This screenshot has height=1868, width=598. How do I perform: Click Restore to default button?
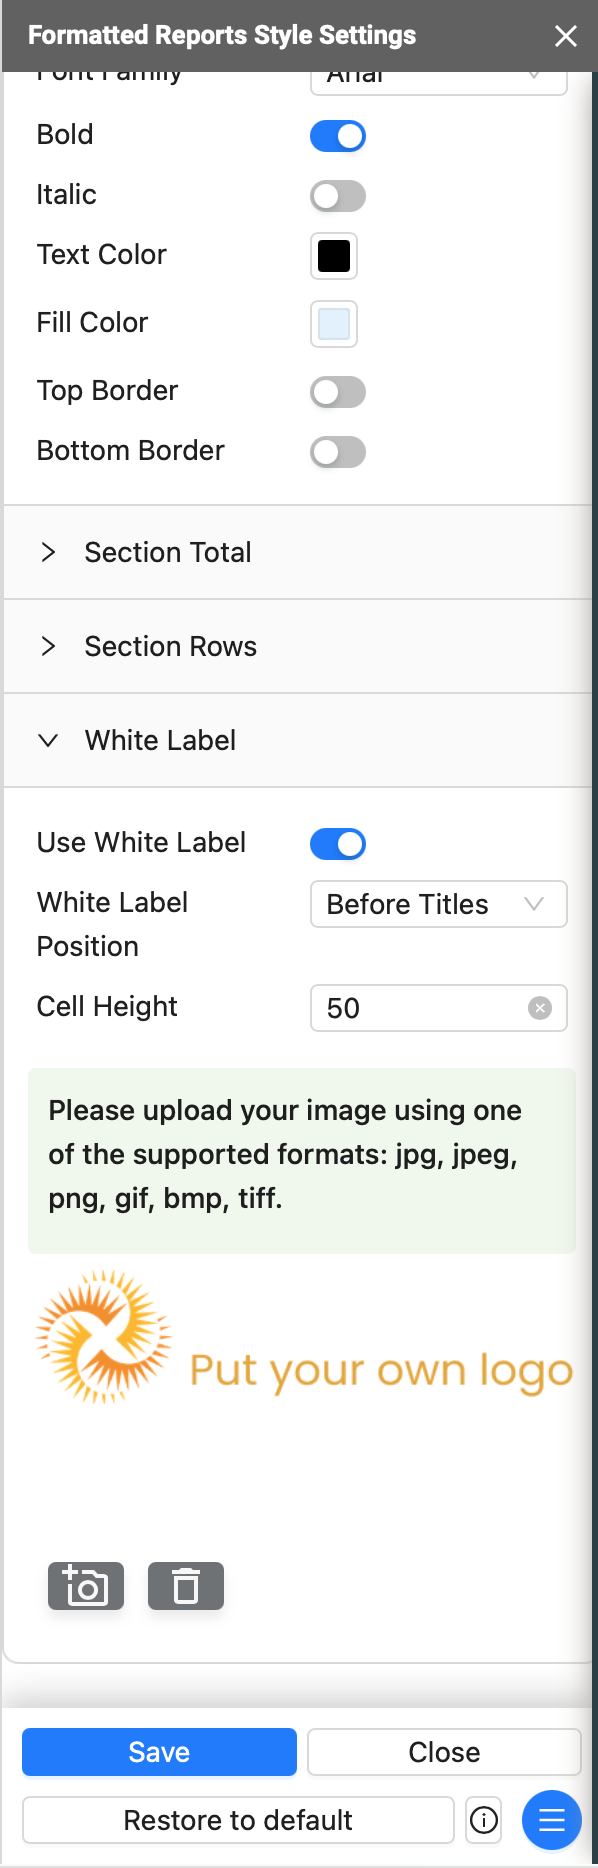[x=238, y=1820]
